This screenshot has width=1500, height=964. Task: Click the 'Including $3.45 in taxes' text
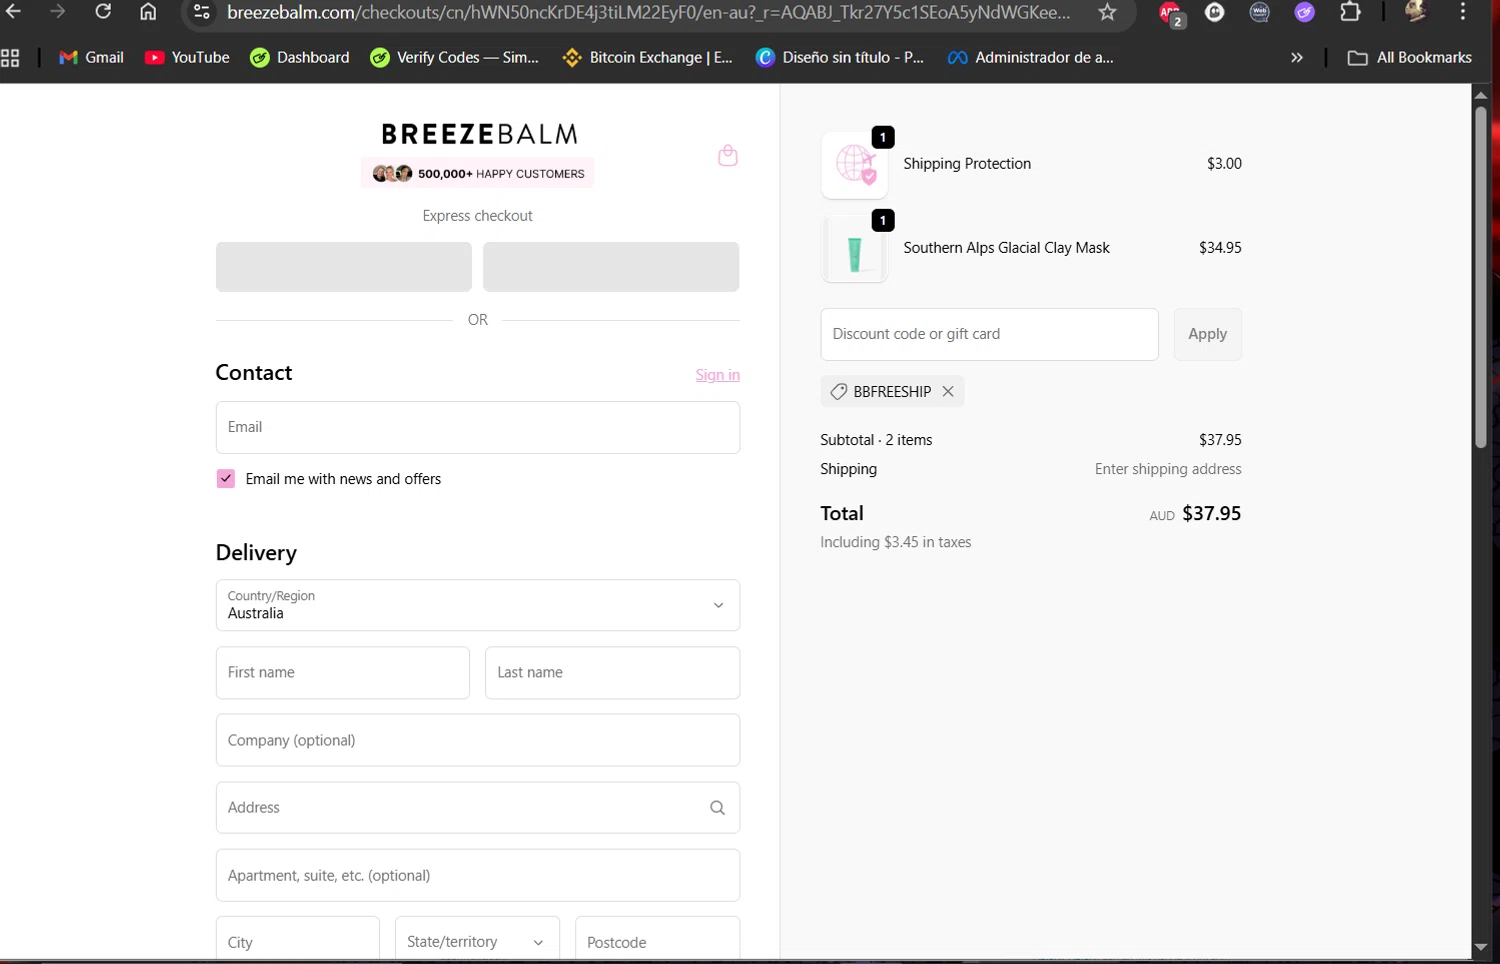(896, 542)
